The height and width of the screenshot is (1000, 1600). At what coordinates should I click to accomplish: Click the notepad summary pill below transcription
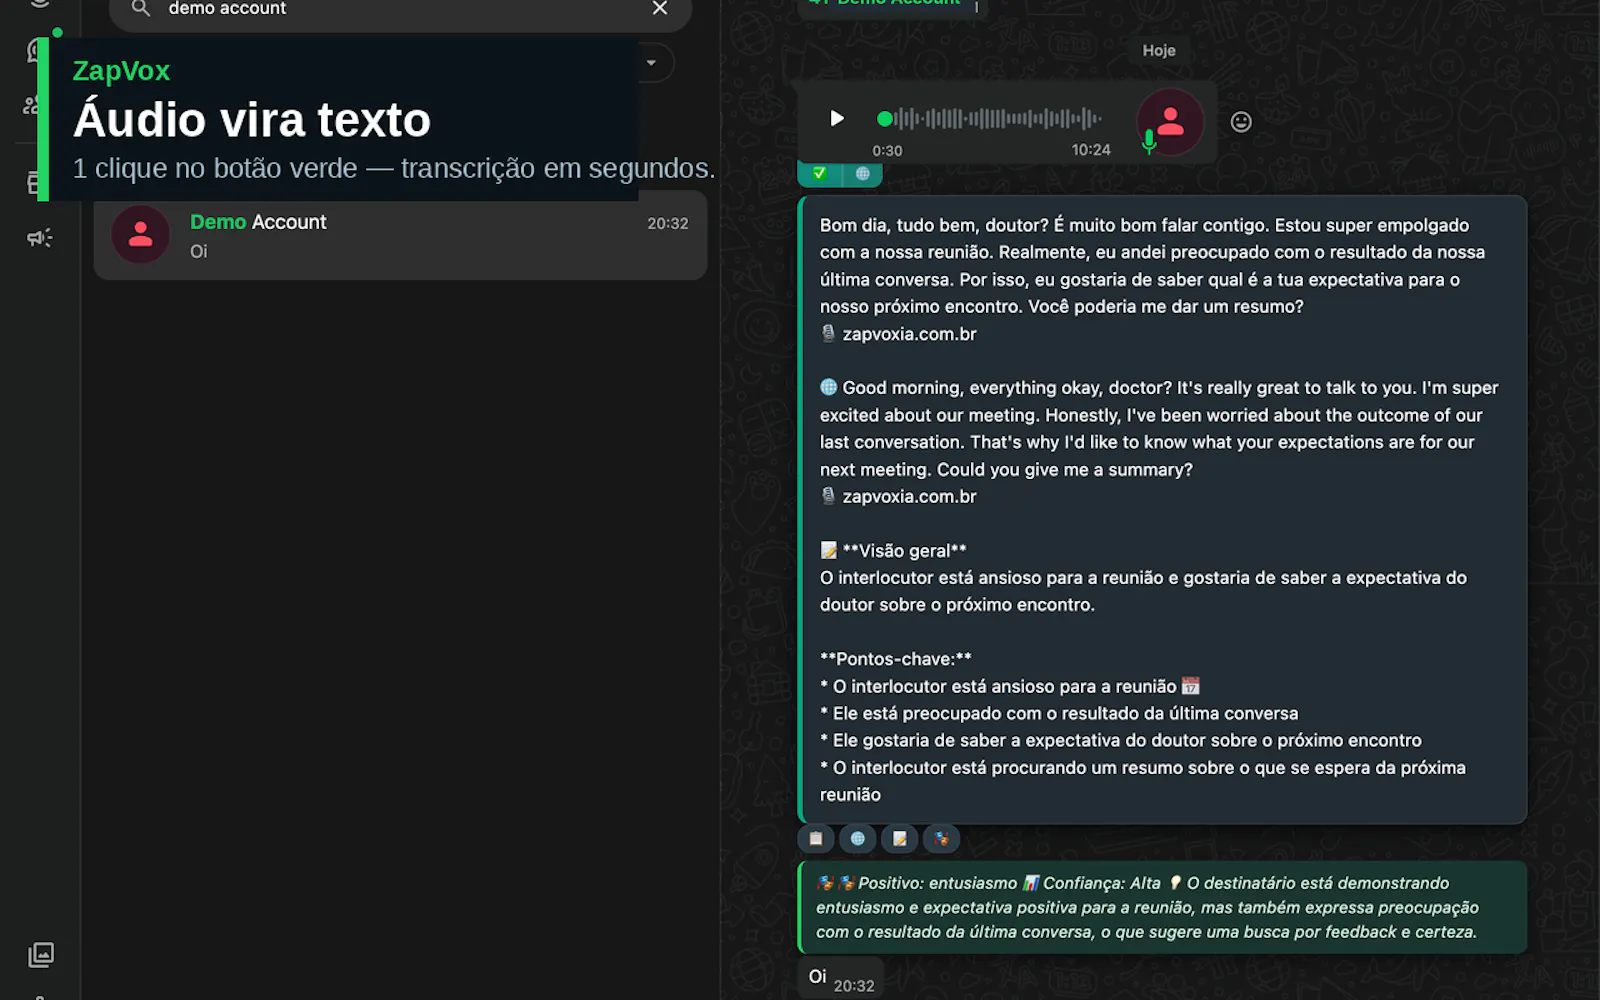pyautogui.click(x=900, y=839)
